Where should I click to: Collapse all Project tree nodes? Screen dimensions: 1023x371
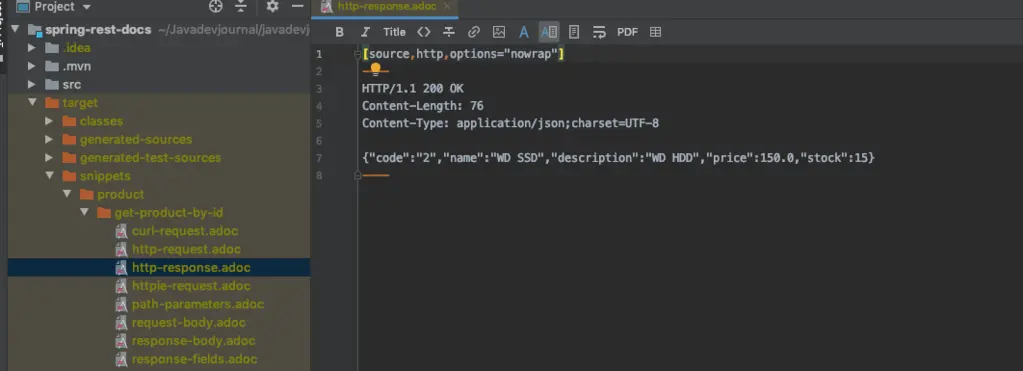click(x=241, y=7)
